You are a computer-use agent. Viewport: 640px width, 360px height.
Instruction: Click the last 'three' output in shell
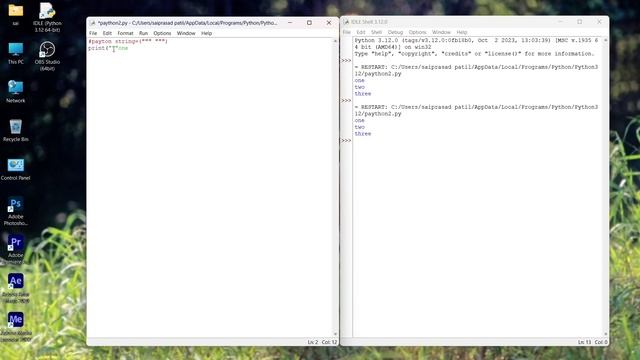(x=363, y=134)
